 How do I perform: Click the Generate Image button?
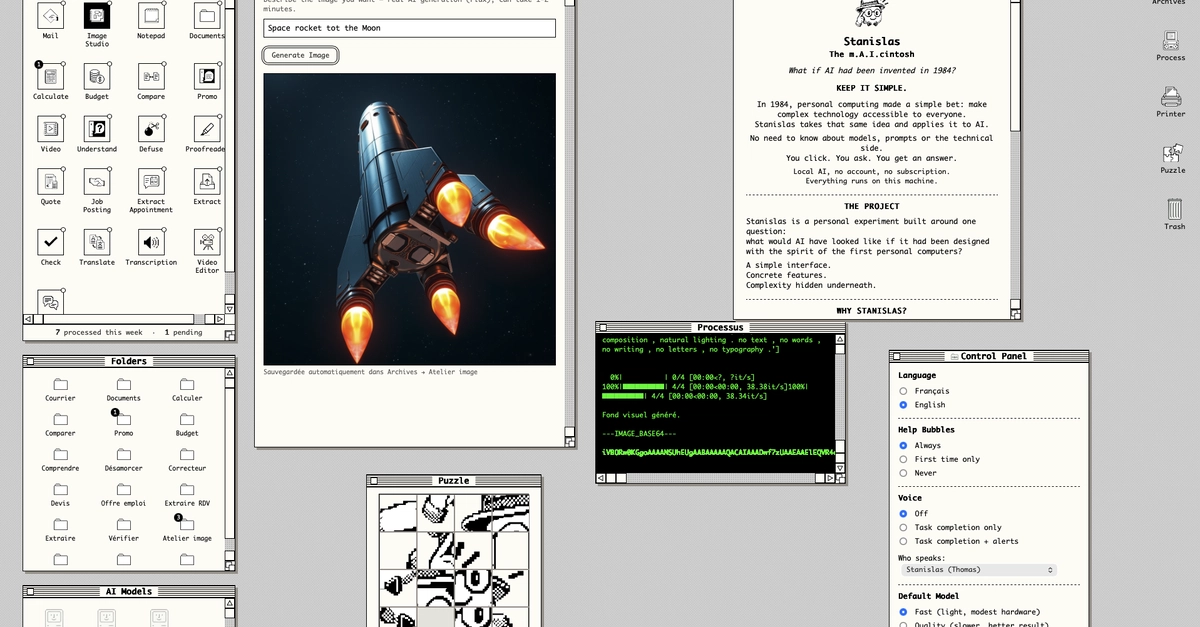pyautogui.click(x=300, y=55)
